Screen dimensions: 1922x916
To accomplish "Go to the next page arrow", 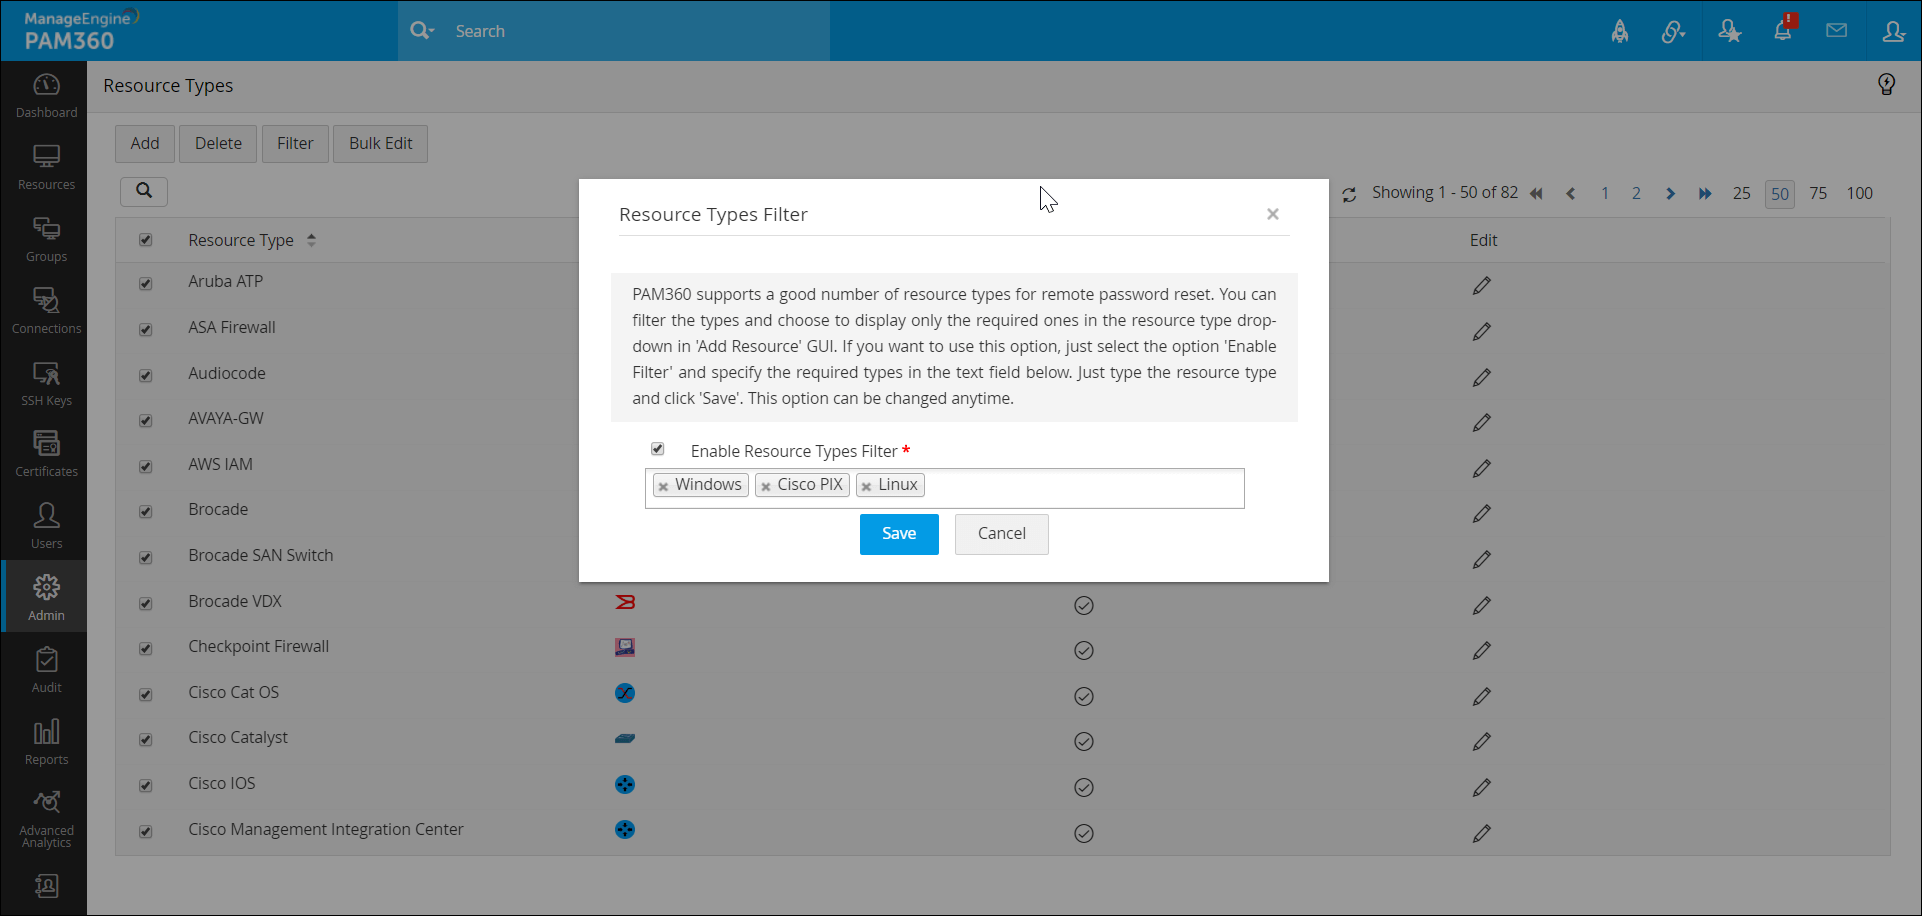I will (1670, 194).
